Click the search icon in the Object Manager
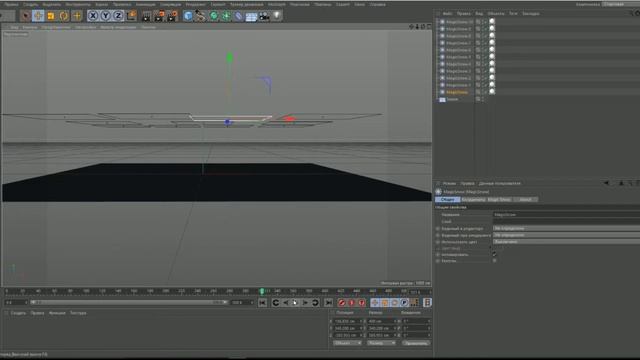 click(631, 13)
